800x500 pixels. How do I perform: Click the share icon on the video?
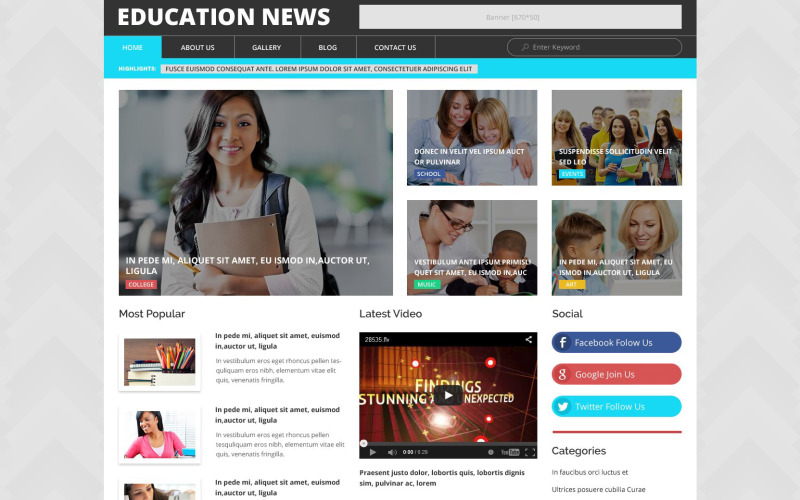528,340
